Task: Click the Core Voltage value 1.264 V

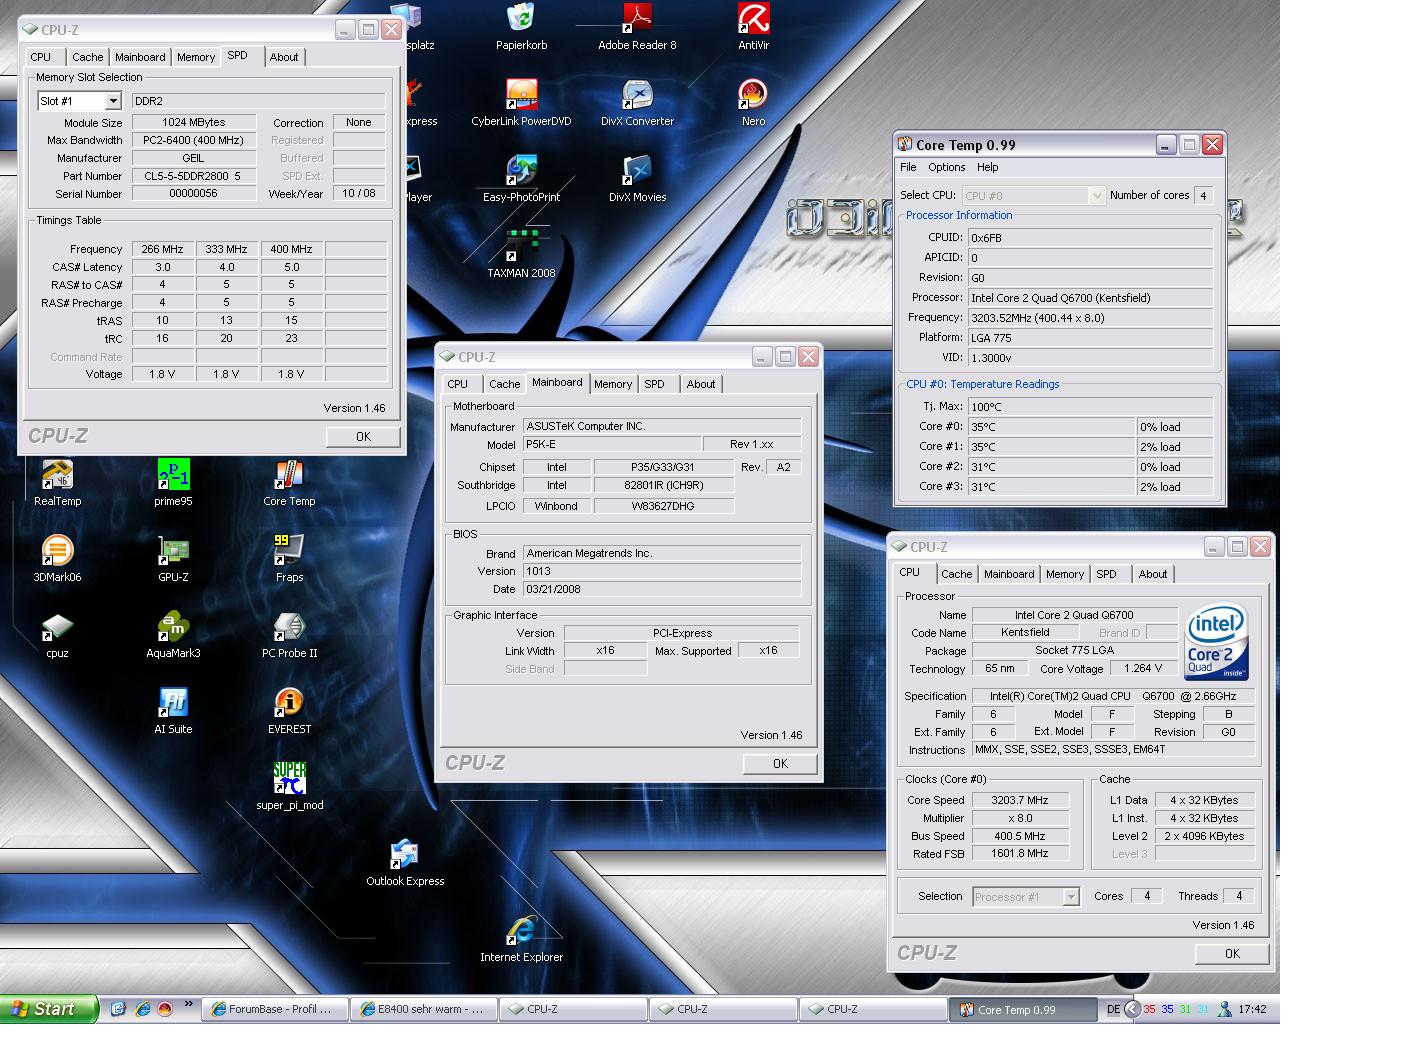Action: tap(1143, 668)
